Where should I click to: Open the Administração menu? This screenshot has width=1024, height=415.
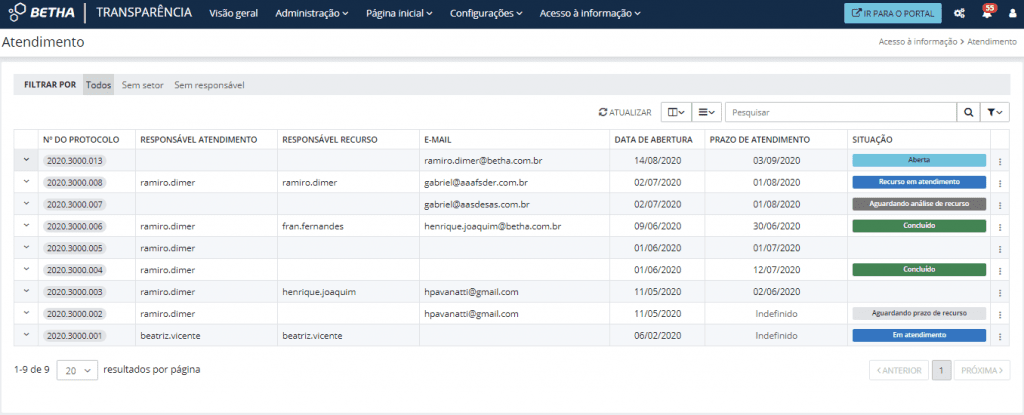pyautogui.click(x=311, y=14)
